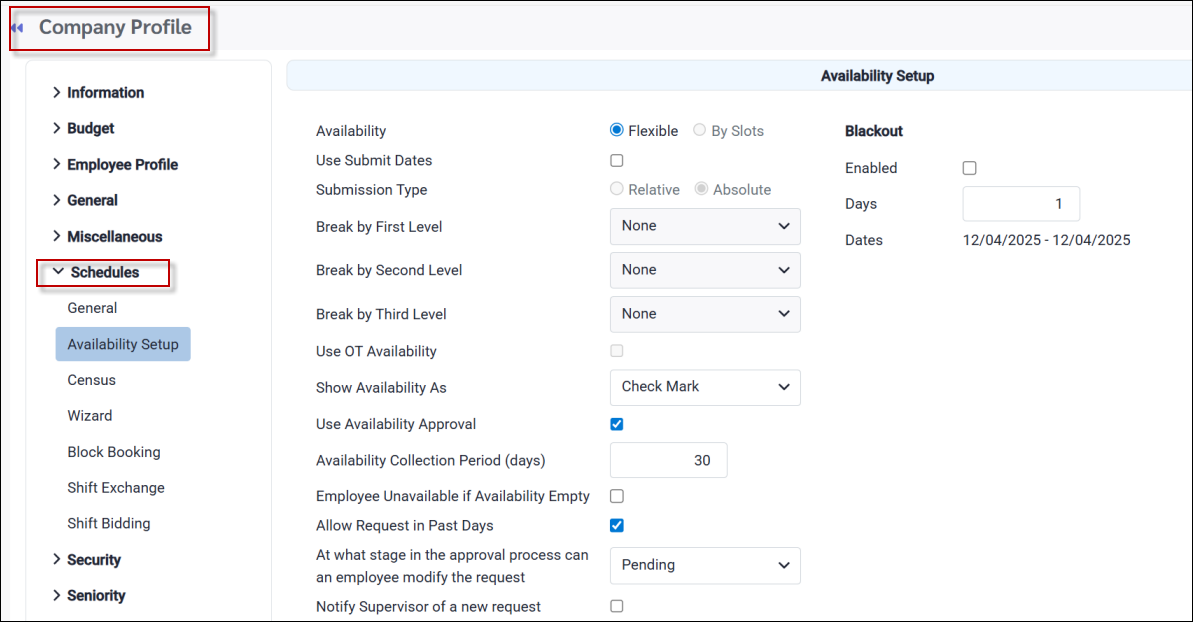Open the Show Availability As dropdown
Viewport: 1193px width, 622px height.
(x=705, y=387)
